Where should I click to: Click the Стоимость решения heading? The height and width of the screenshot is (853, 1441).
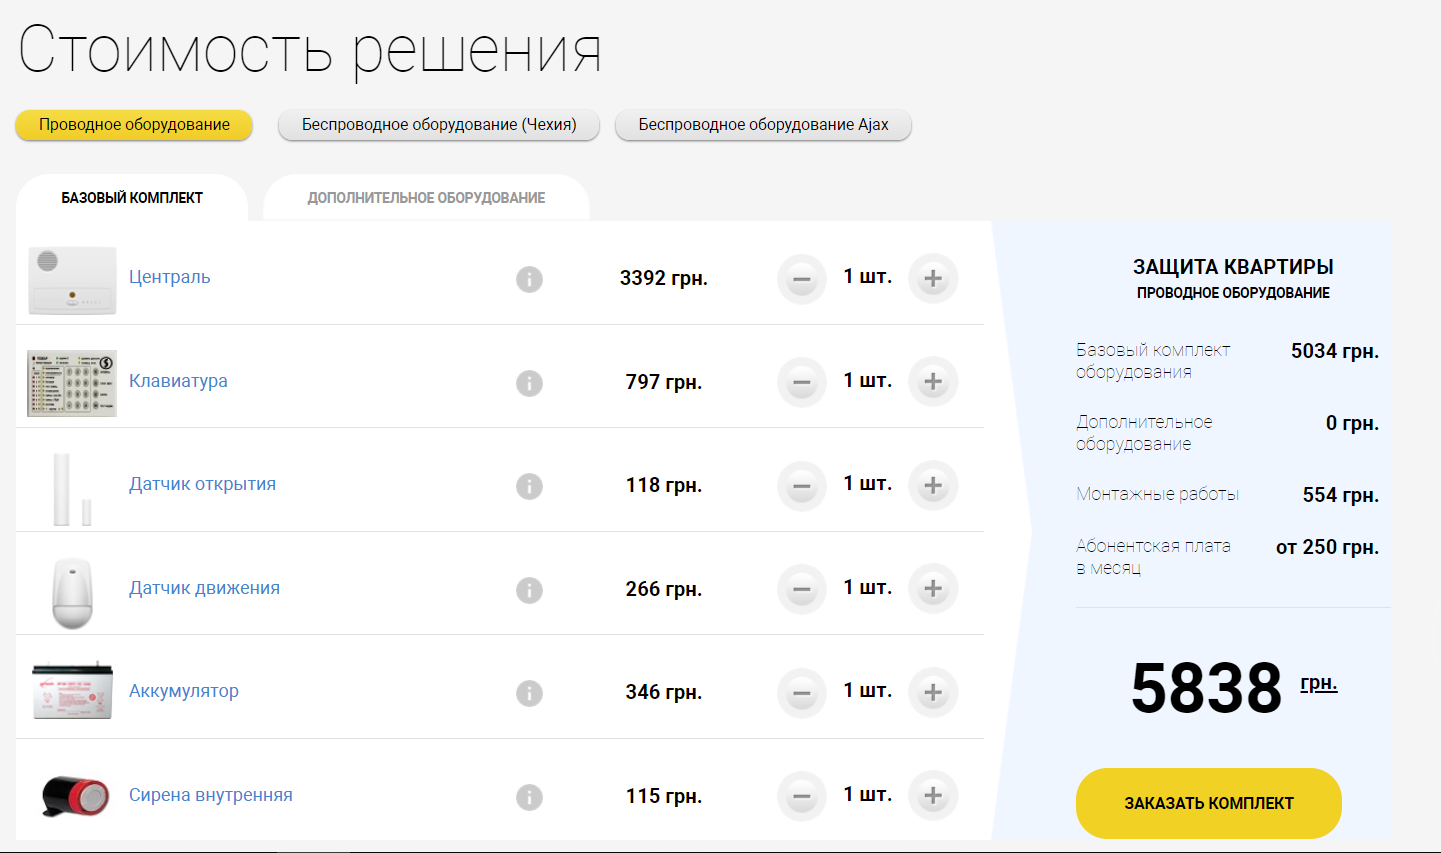click(310, 50)
